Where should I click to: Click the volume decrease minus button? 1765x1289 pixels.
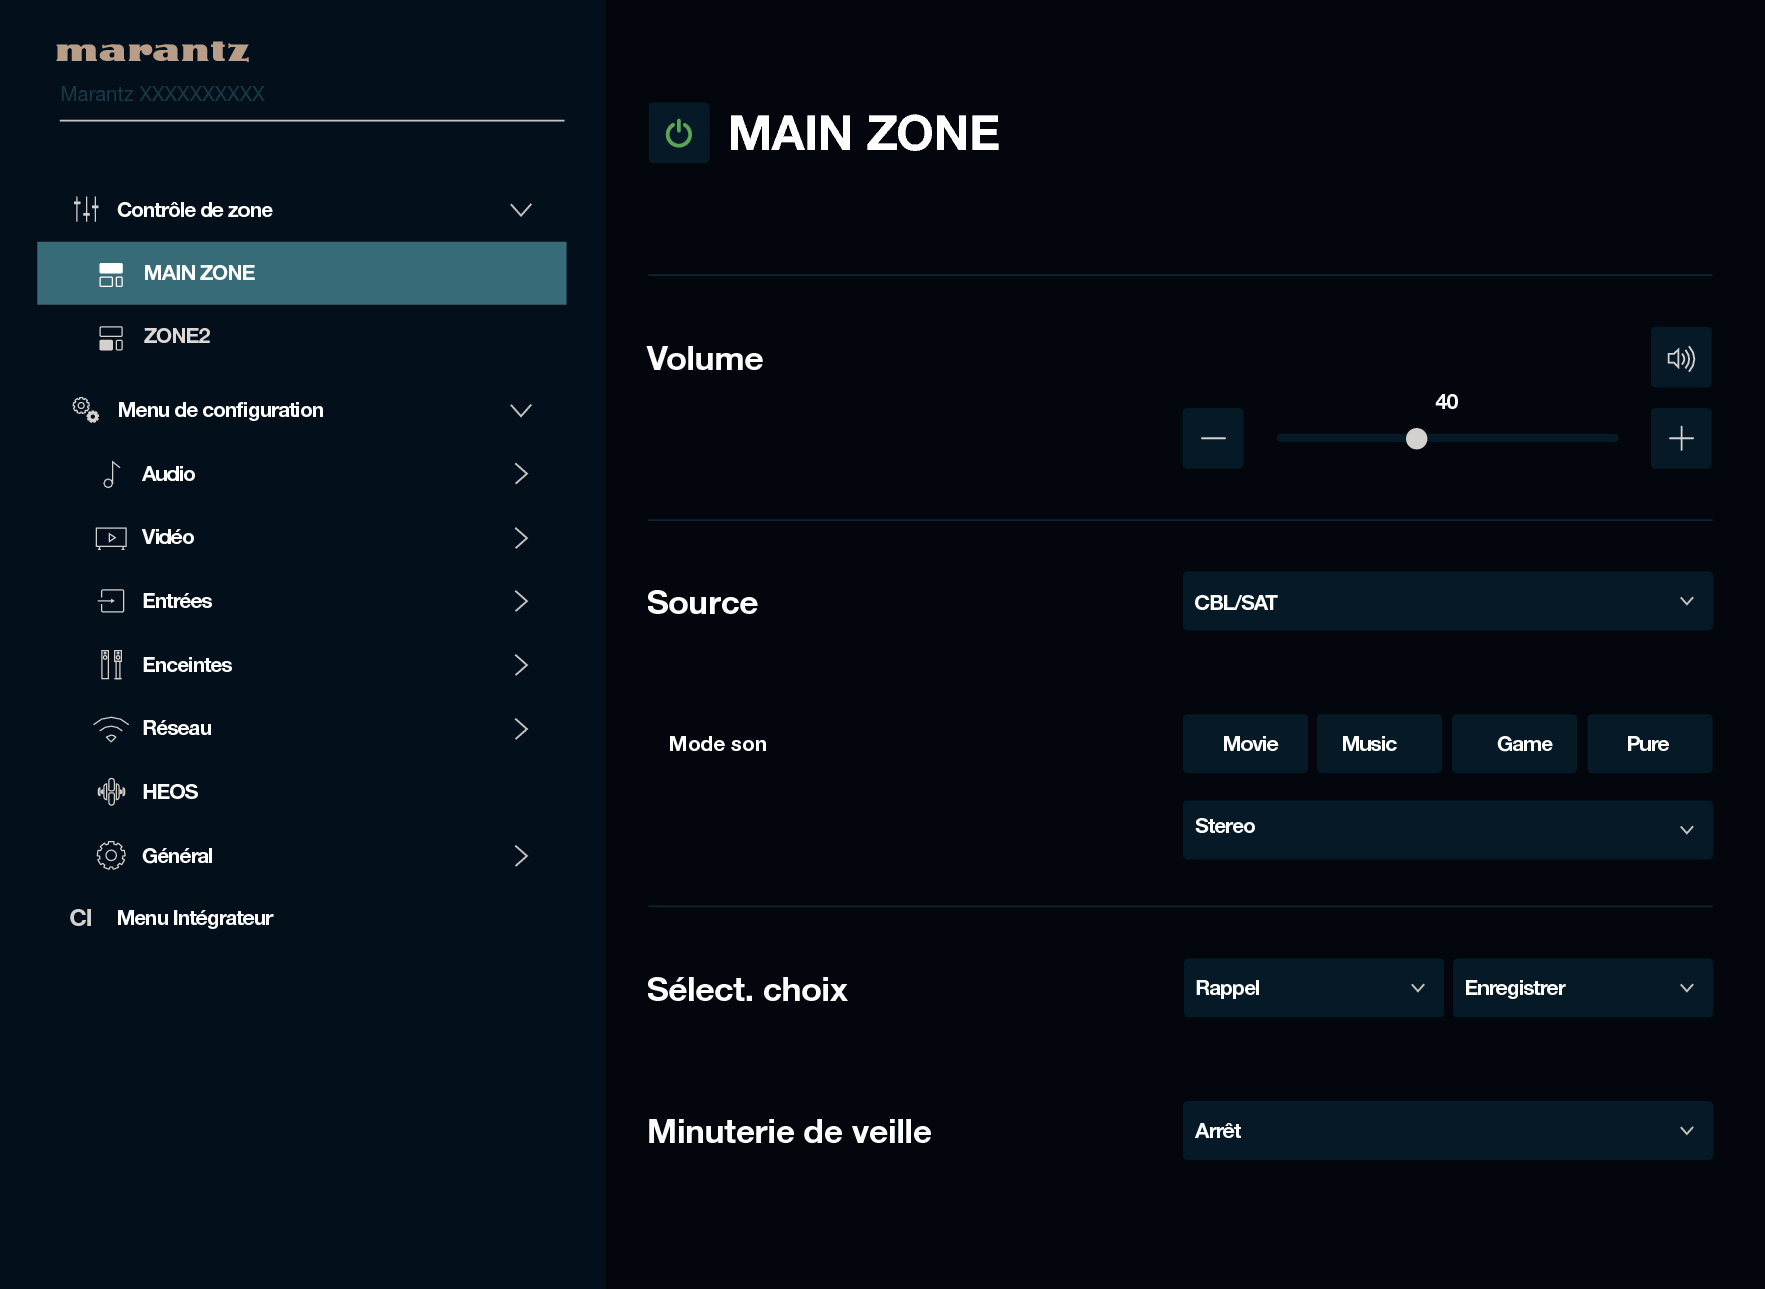click(x=1212, y=438)
